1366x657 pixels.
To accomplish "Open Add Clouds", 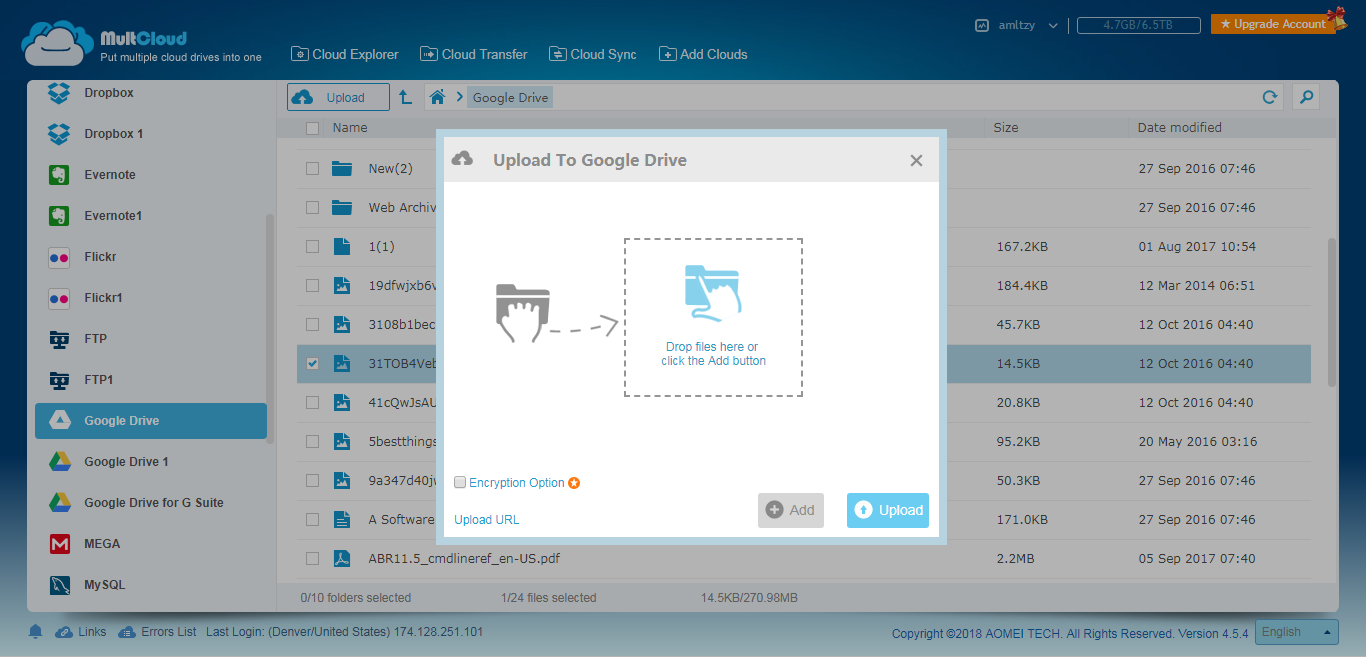I will (703, 54).
